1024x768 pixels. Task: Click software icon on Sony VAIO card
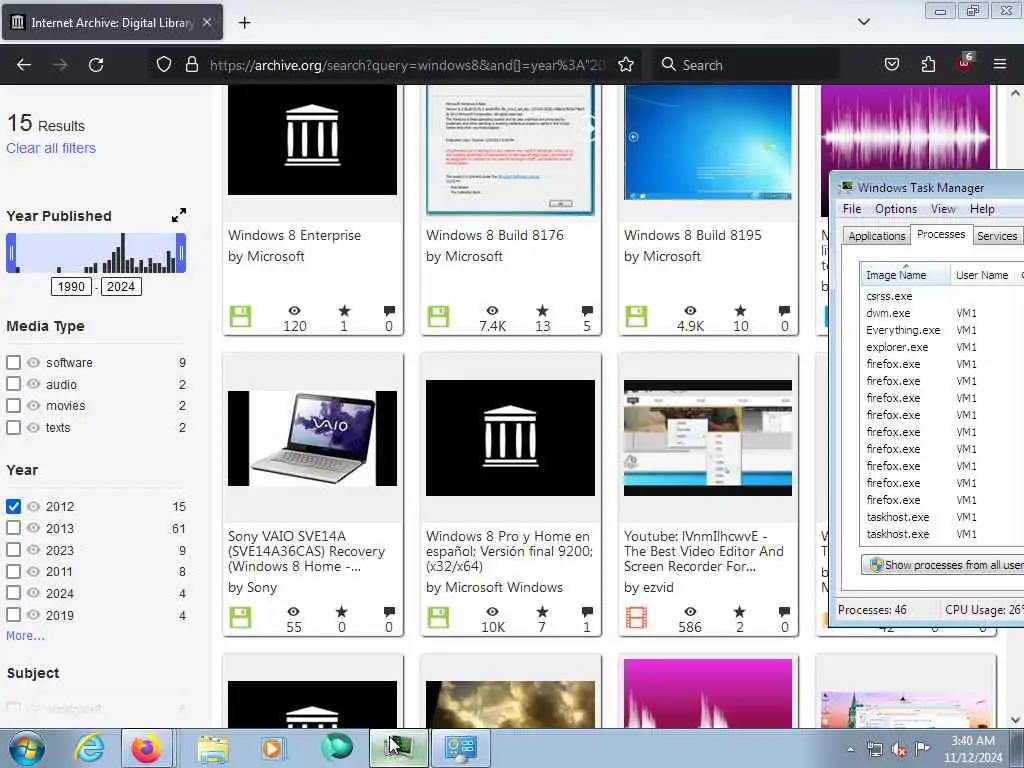(240, 618)
